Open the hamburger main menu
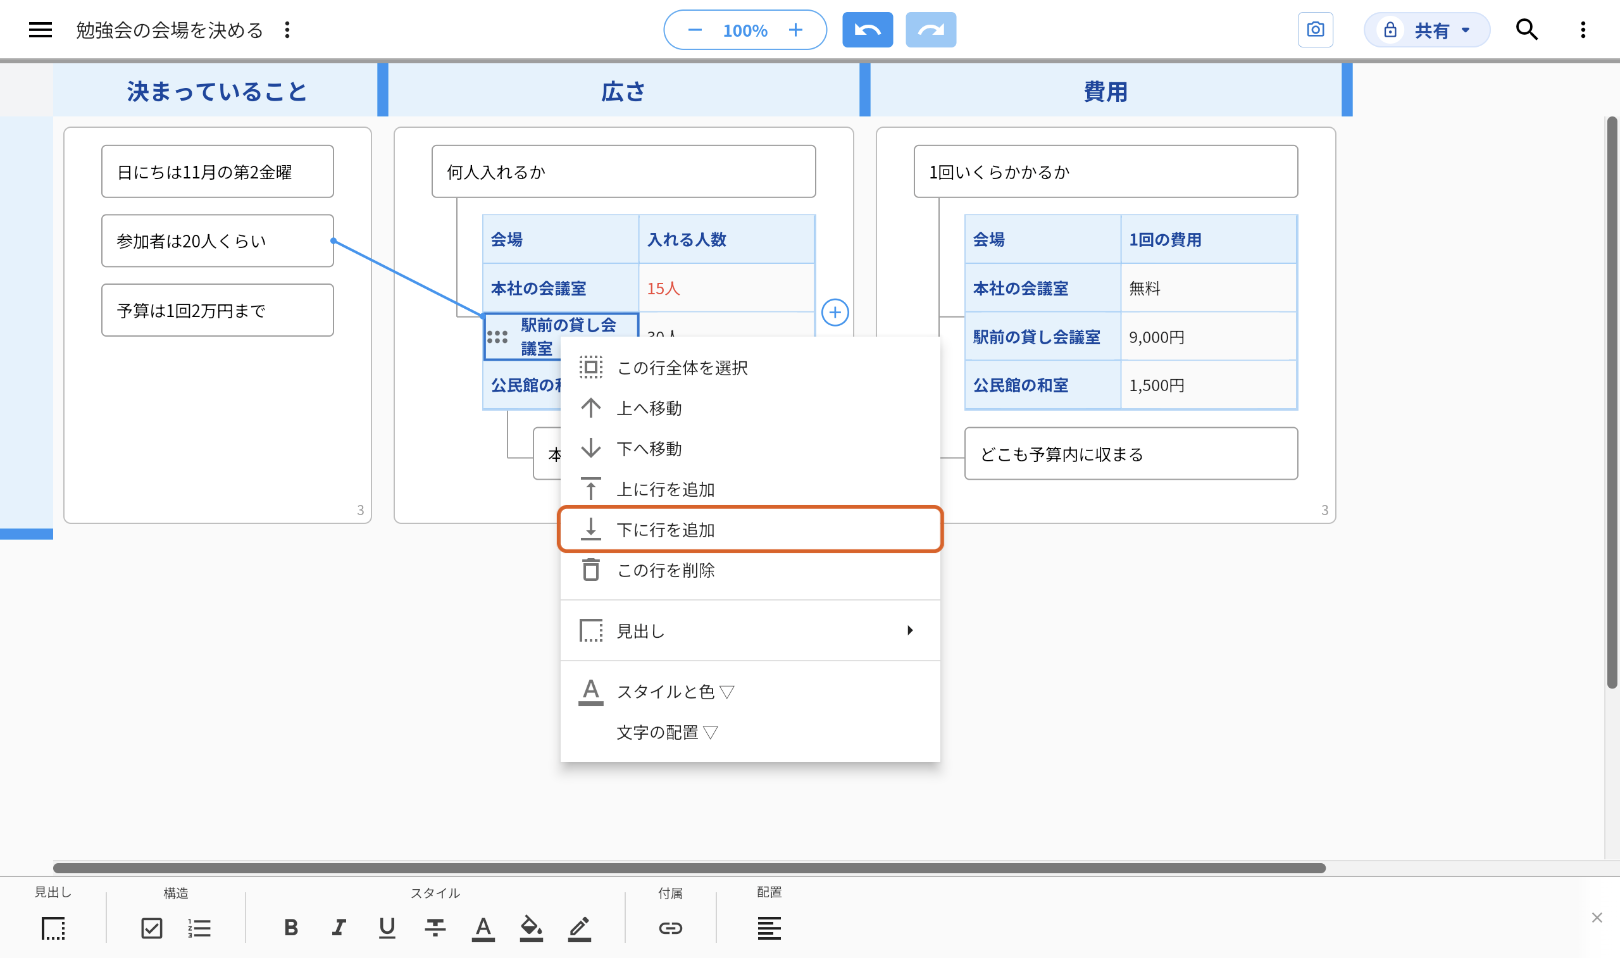The width and height of the screenshot is (1620, 958). tap(40, 30)
